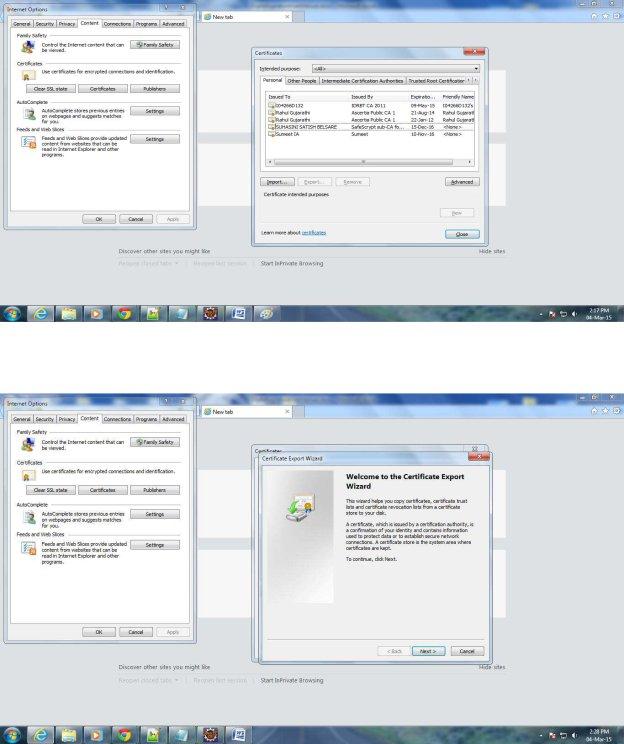
Task: Open Advanced tab in Internet Options beside Export Wizard
Action: click(173, 419)
